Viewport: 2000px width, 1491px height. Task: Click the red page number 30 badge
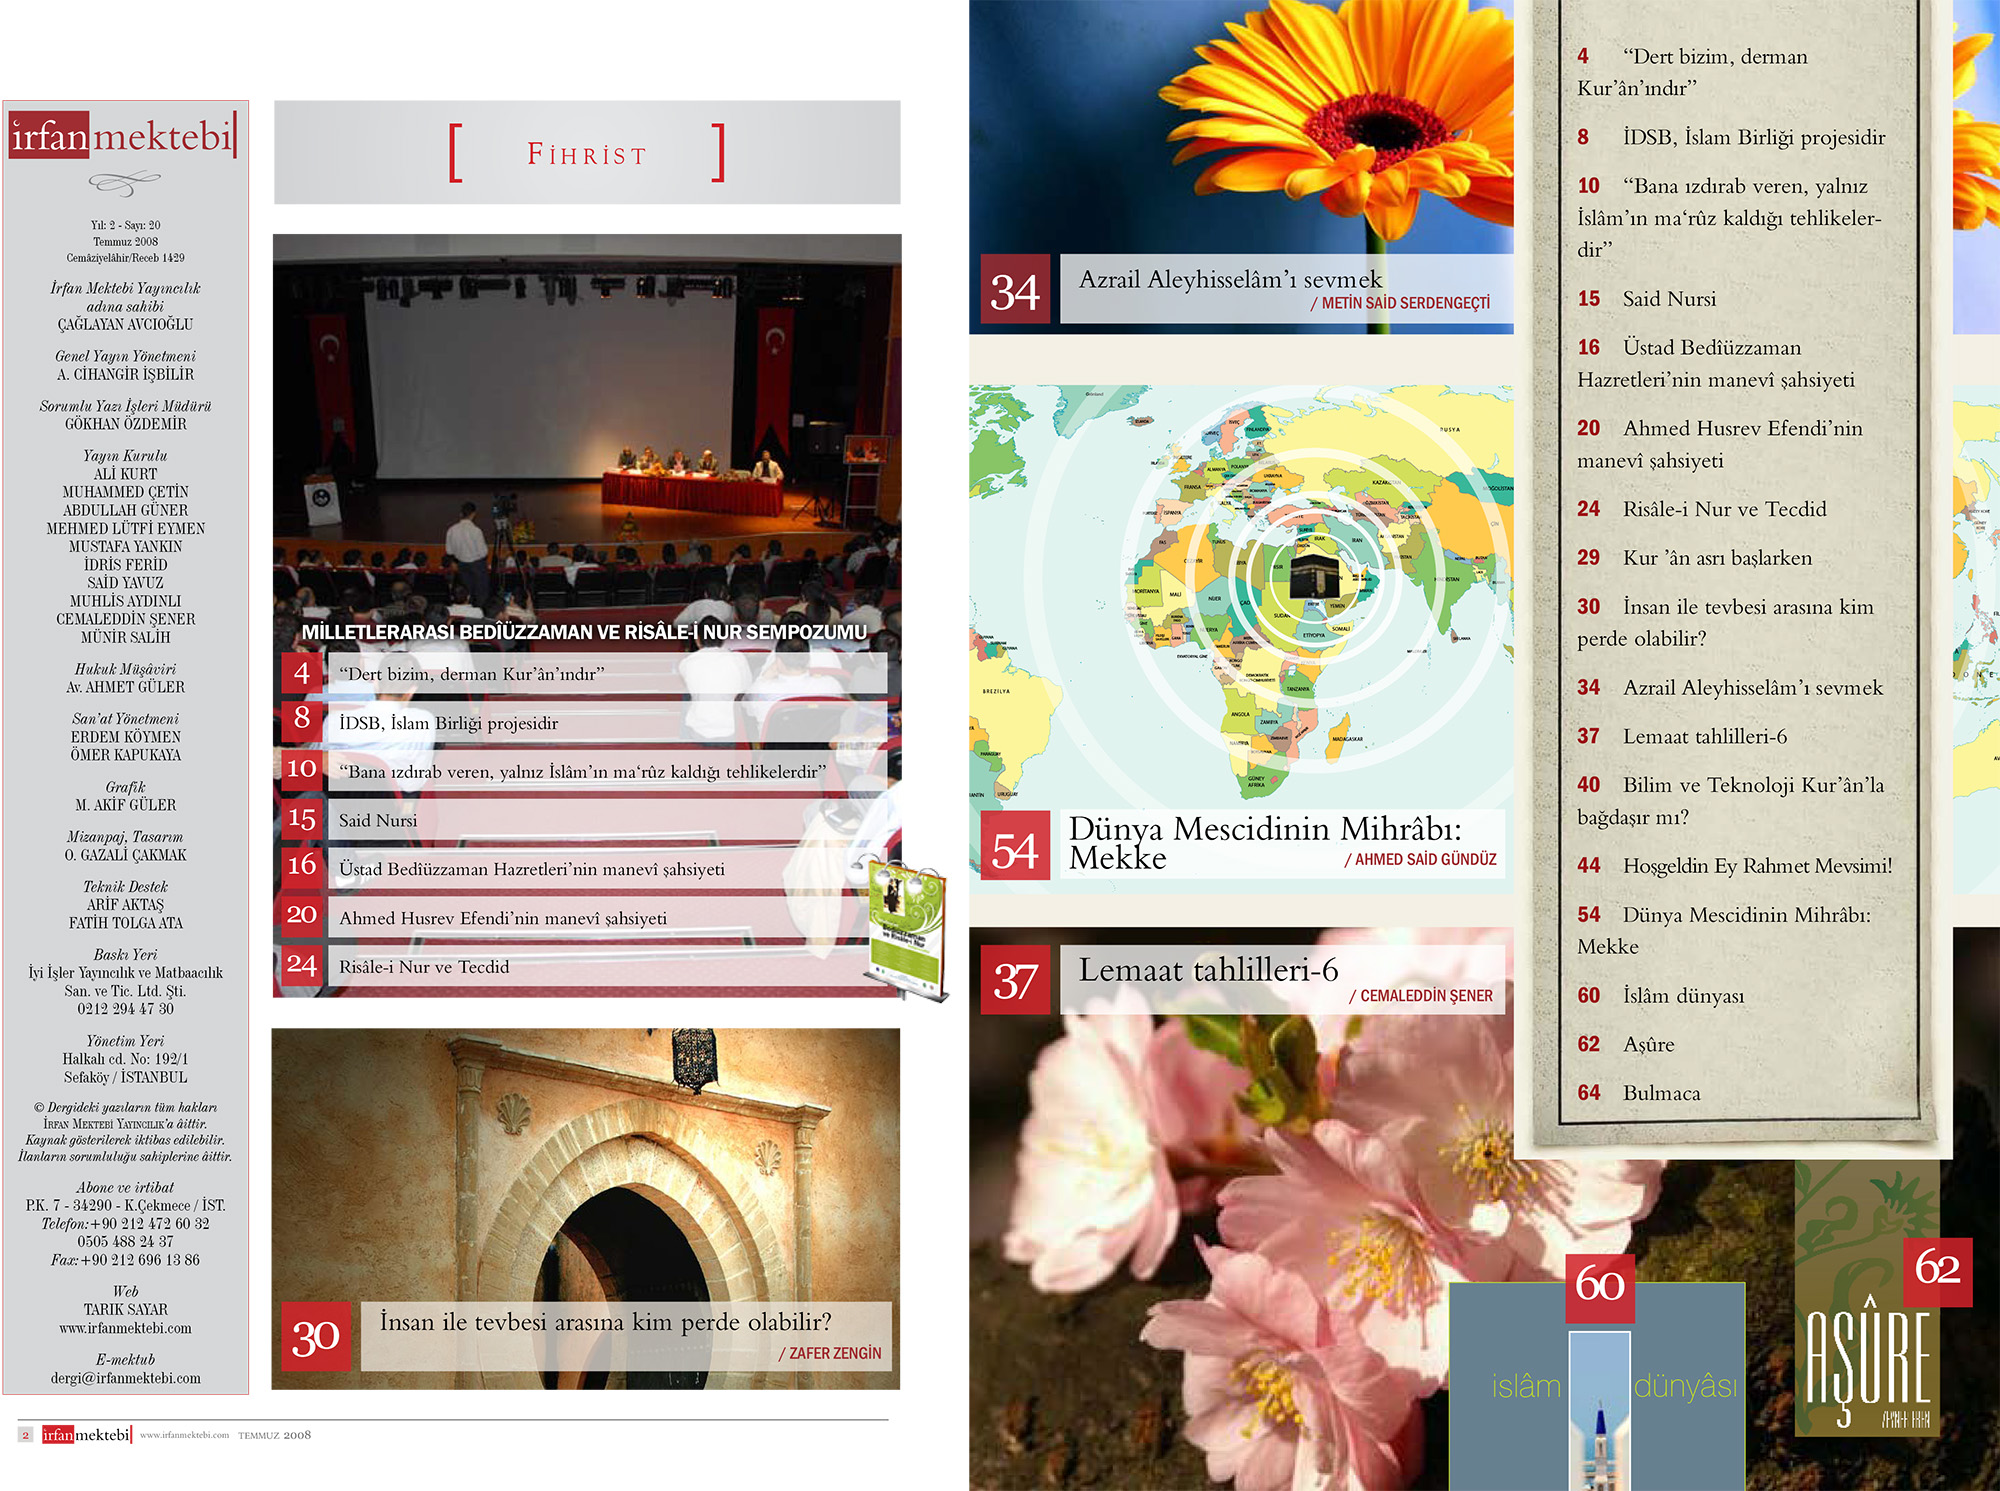pos(315,1336)
